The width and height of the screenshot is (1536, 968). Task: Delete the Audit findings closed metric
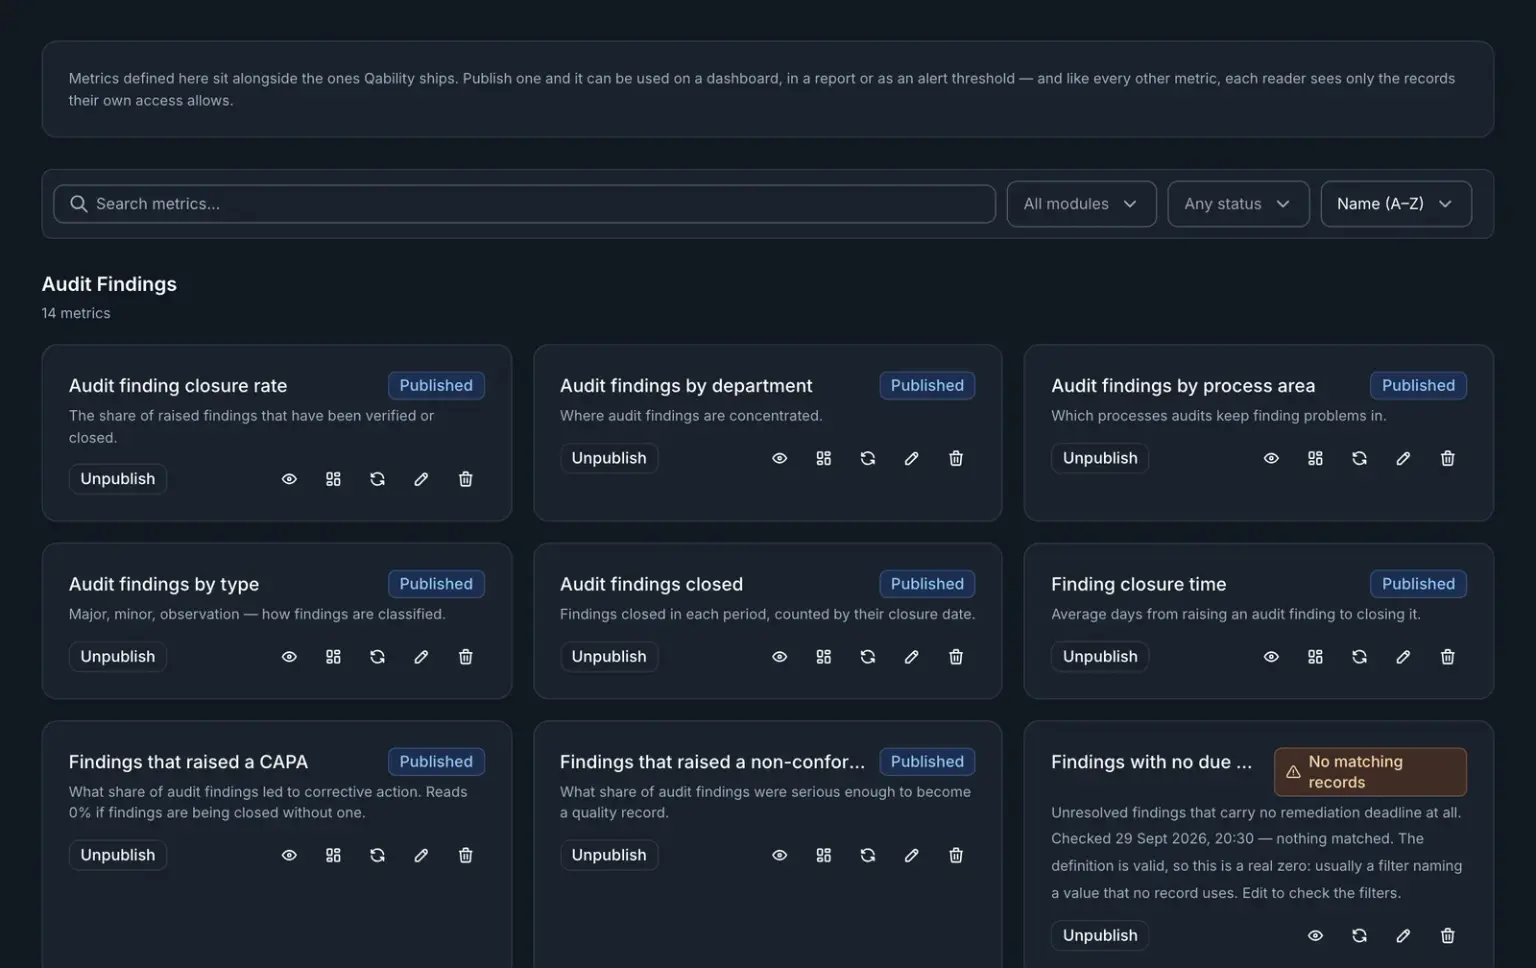pyautogui.click(x=956, y=657)
